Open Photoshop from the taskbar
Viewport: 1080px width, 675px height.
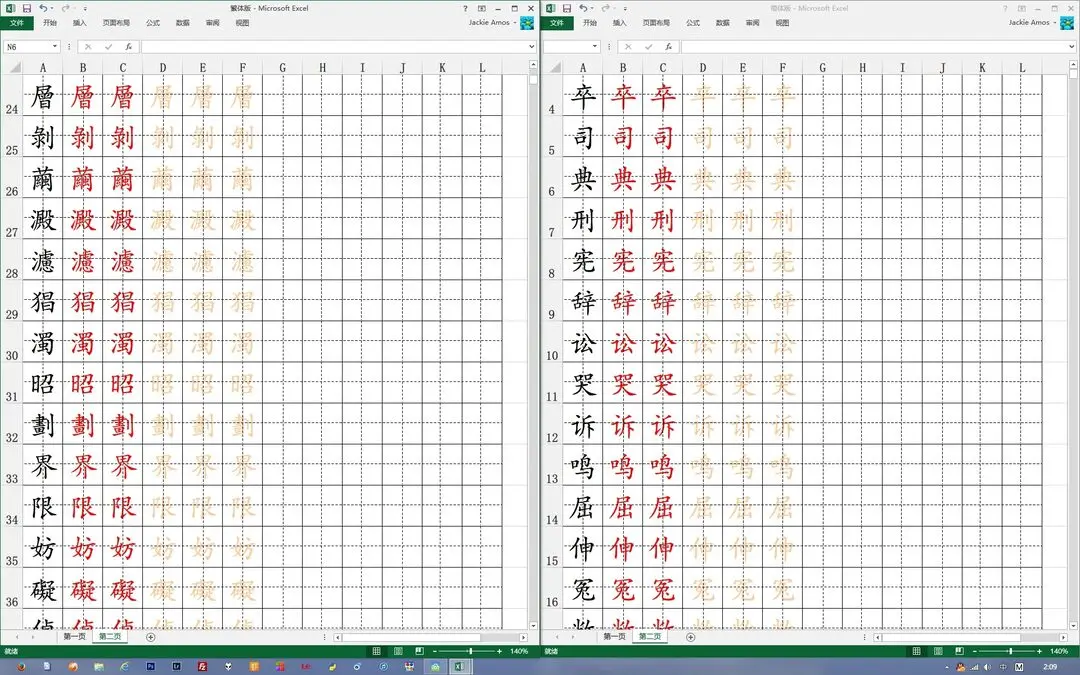pyautogui.click(x=150, y=666)
